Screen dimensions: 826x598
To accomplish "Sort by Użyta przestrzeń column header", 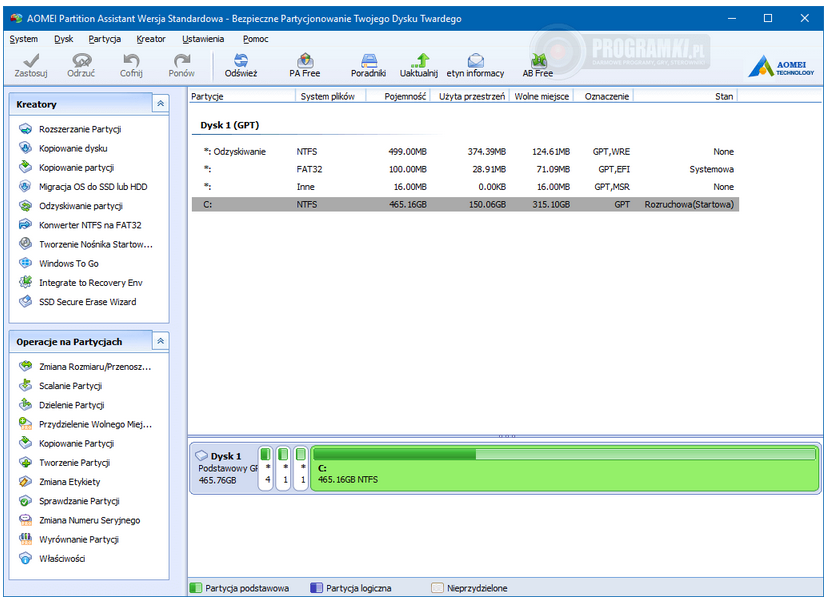I will [x=470, y=96].
